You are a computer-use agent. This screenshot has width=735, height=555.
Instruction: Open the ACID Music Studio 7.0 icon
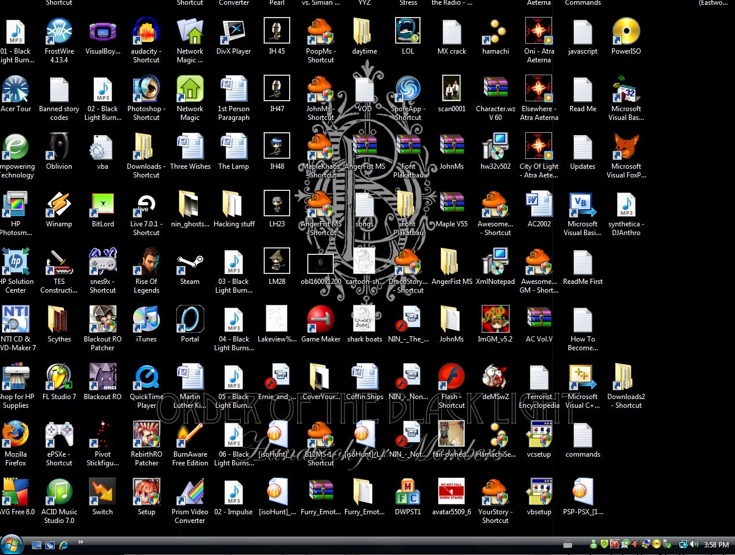click(59, 492)
